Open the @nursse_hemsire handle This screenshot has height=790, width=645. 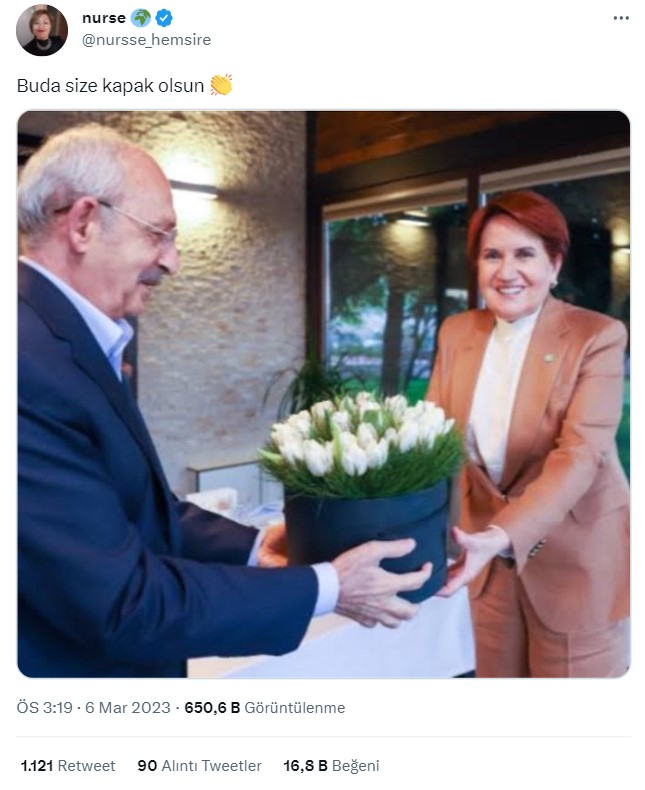[146, 40]
